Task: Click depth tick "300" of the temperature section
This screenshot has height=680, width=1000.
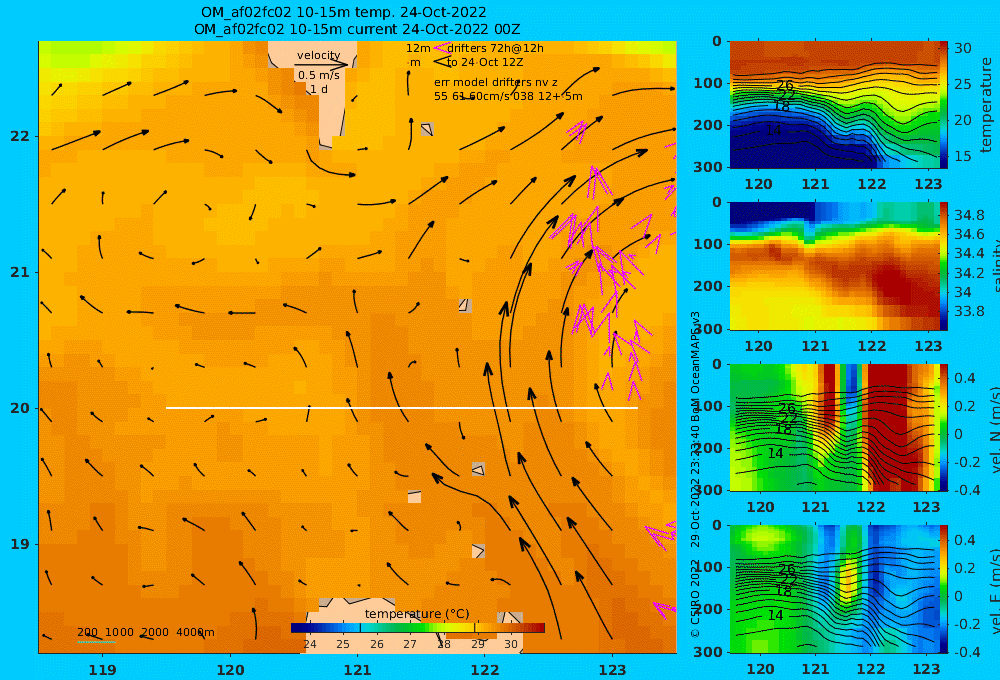Action: [x=708, y=167]
